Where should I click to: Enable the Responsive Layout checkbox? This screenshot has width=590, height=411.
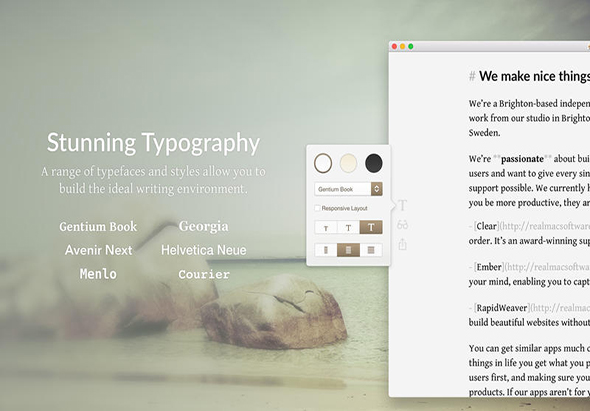click(x=318, y=208)
